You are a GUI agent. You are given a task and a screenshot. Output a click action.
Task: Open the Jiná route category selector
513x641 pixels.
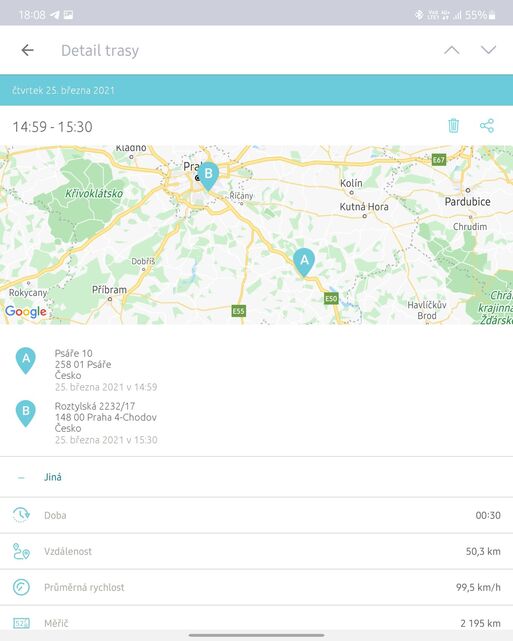pyautogui.click(x=256, y=477)
